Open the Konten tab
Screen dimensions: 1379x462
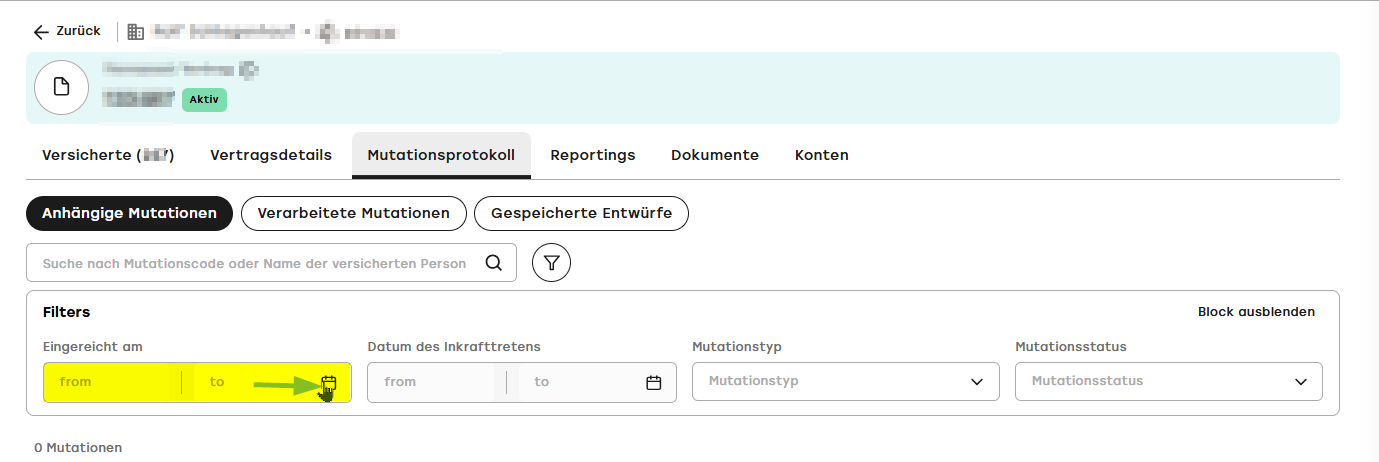click(822, 155)
